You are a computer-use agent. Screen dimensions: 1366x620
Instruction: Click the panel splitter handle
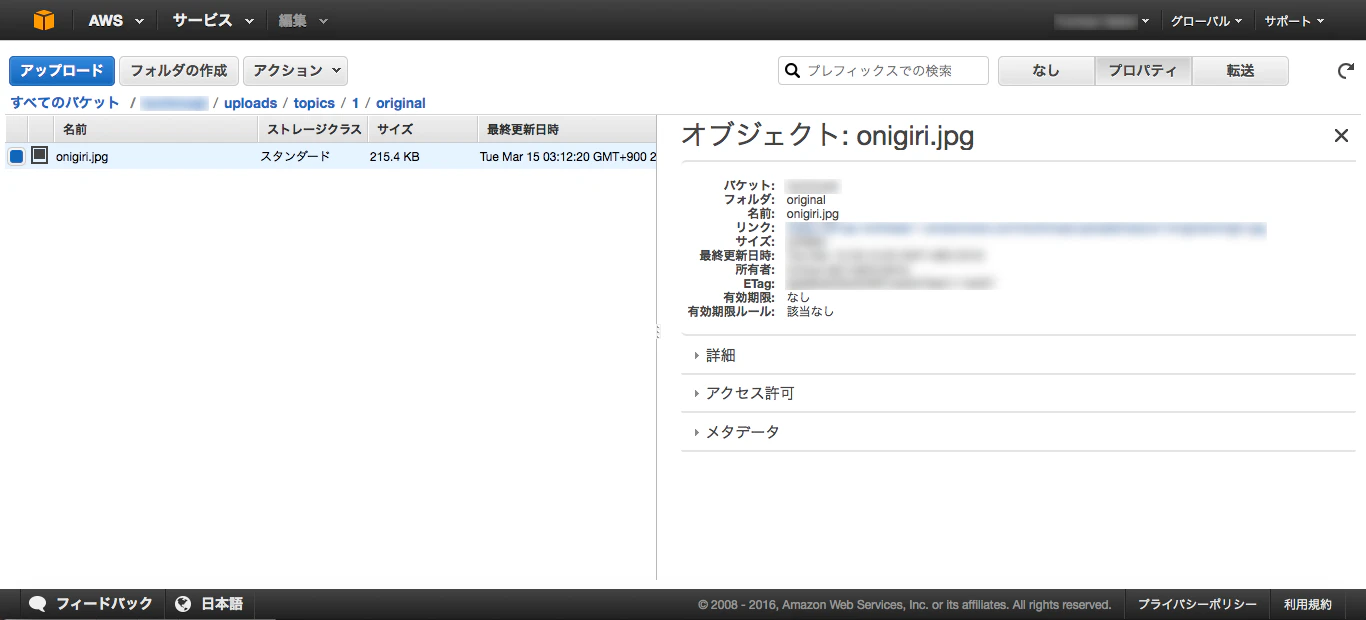pos(657,331)
